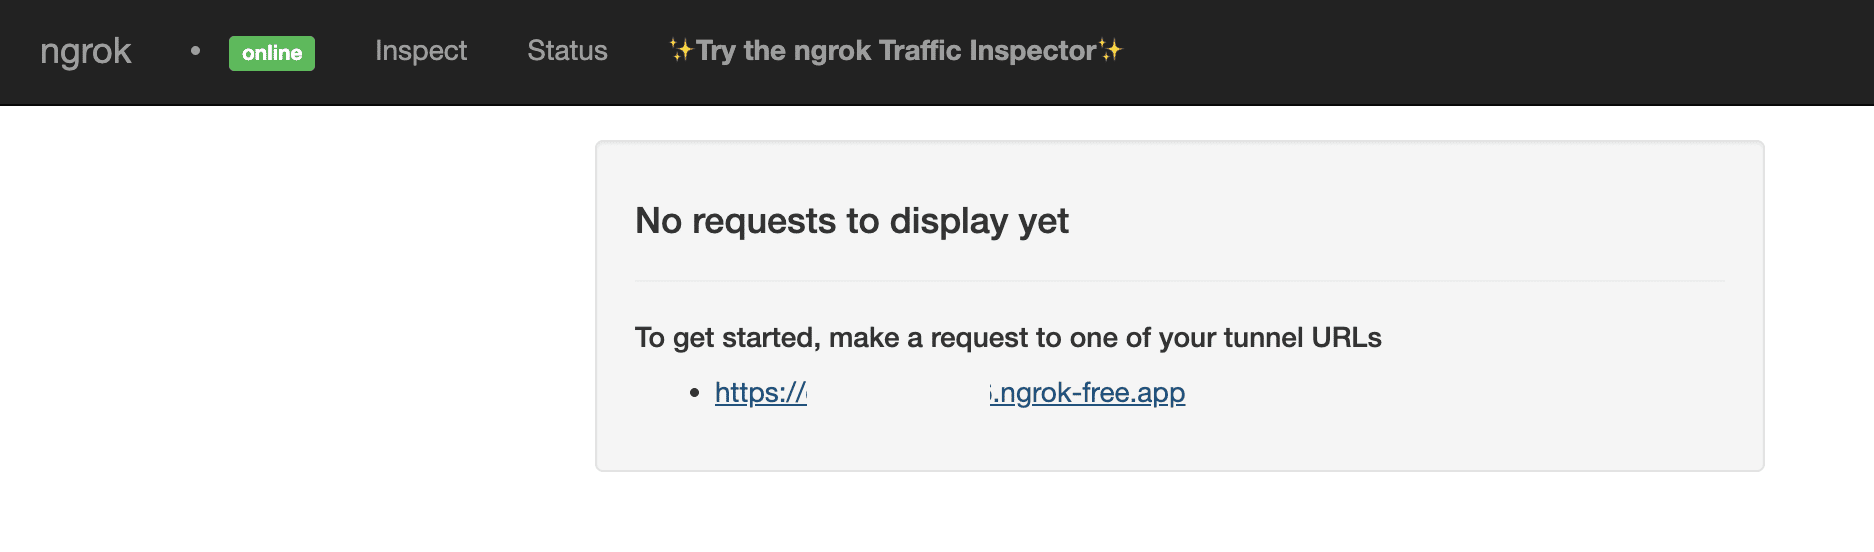Image resolution: width=1874 pixels, height=552 pixels.
Task: Click the ngrok logo in the navbar
Action: [85, 52]
